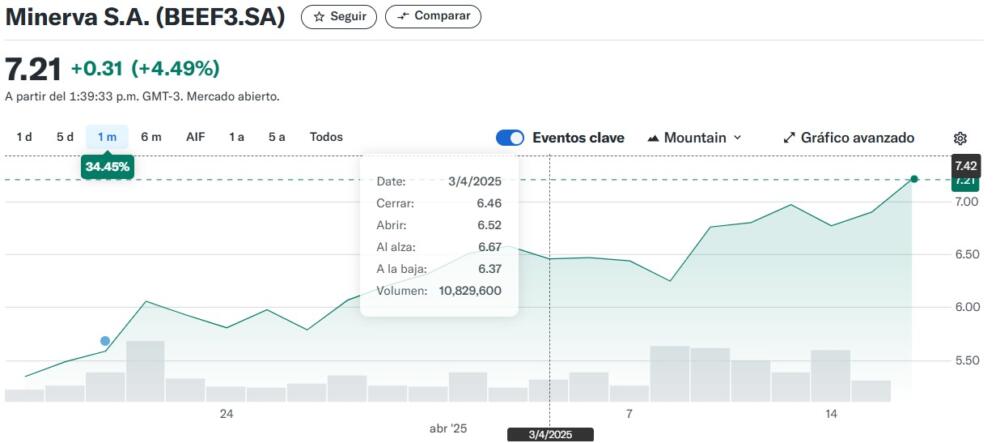Image resolution: width=1000 pixels, height=443 pixels.
Task: Click the 14 date label on x-axis
Action: [831, 414]
